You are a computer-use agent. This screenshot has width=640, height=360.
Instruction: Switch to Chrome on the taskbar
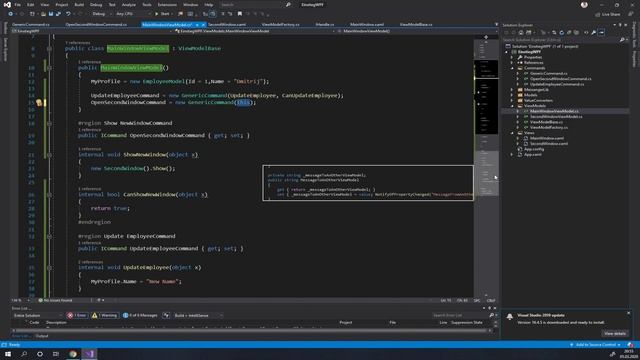tap(73, 354)
